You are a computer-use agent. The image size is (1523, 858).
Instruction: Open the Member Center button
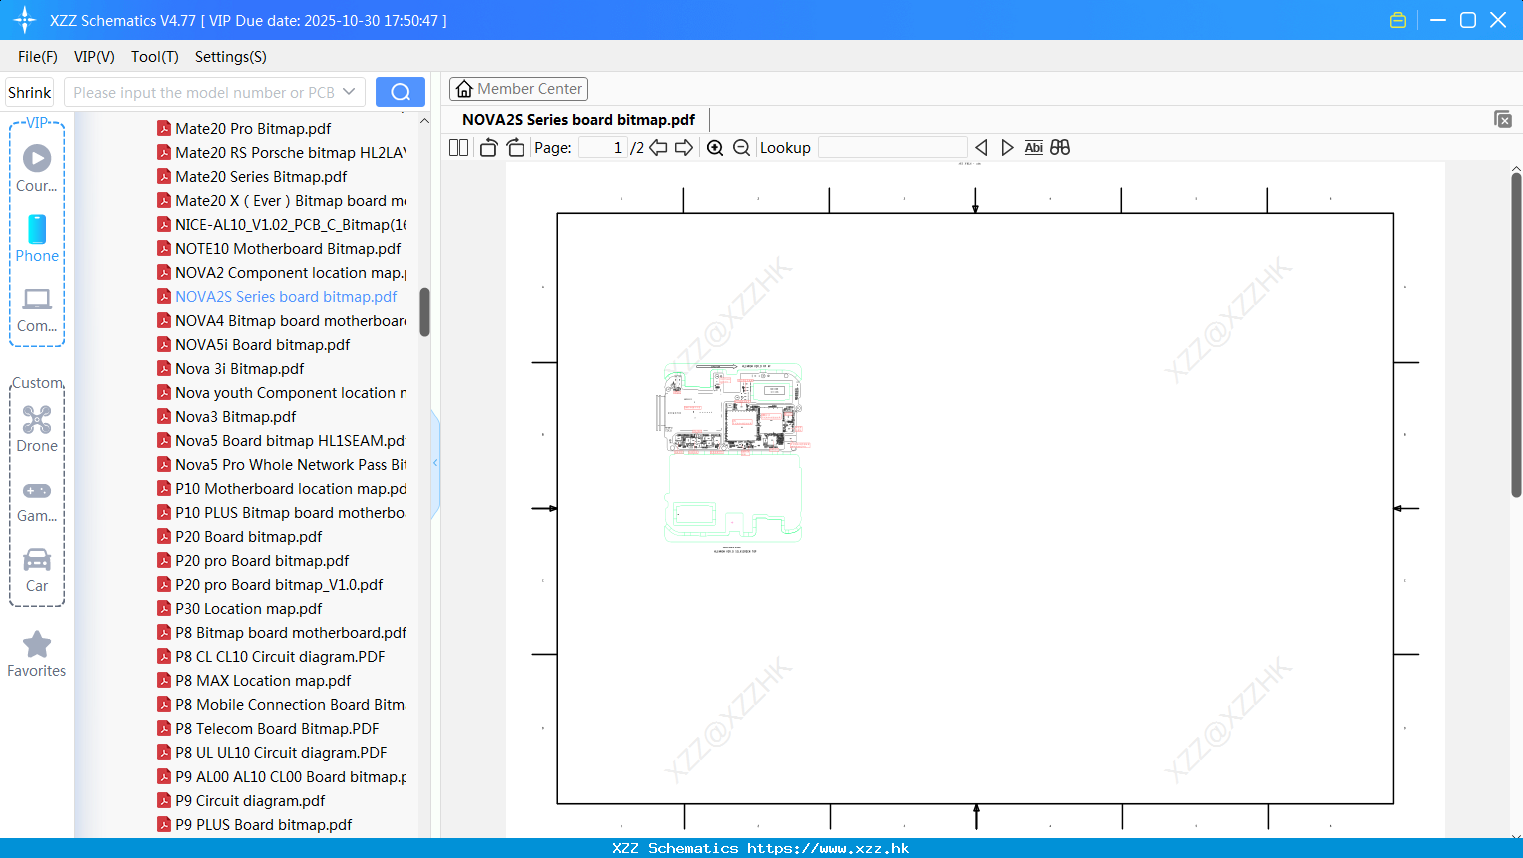[x=518, y=89]
